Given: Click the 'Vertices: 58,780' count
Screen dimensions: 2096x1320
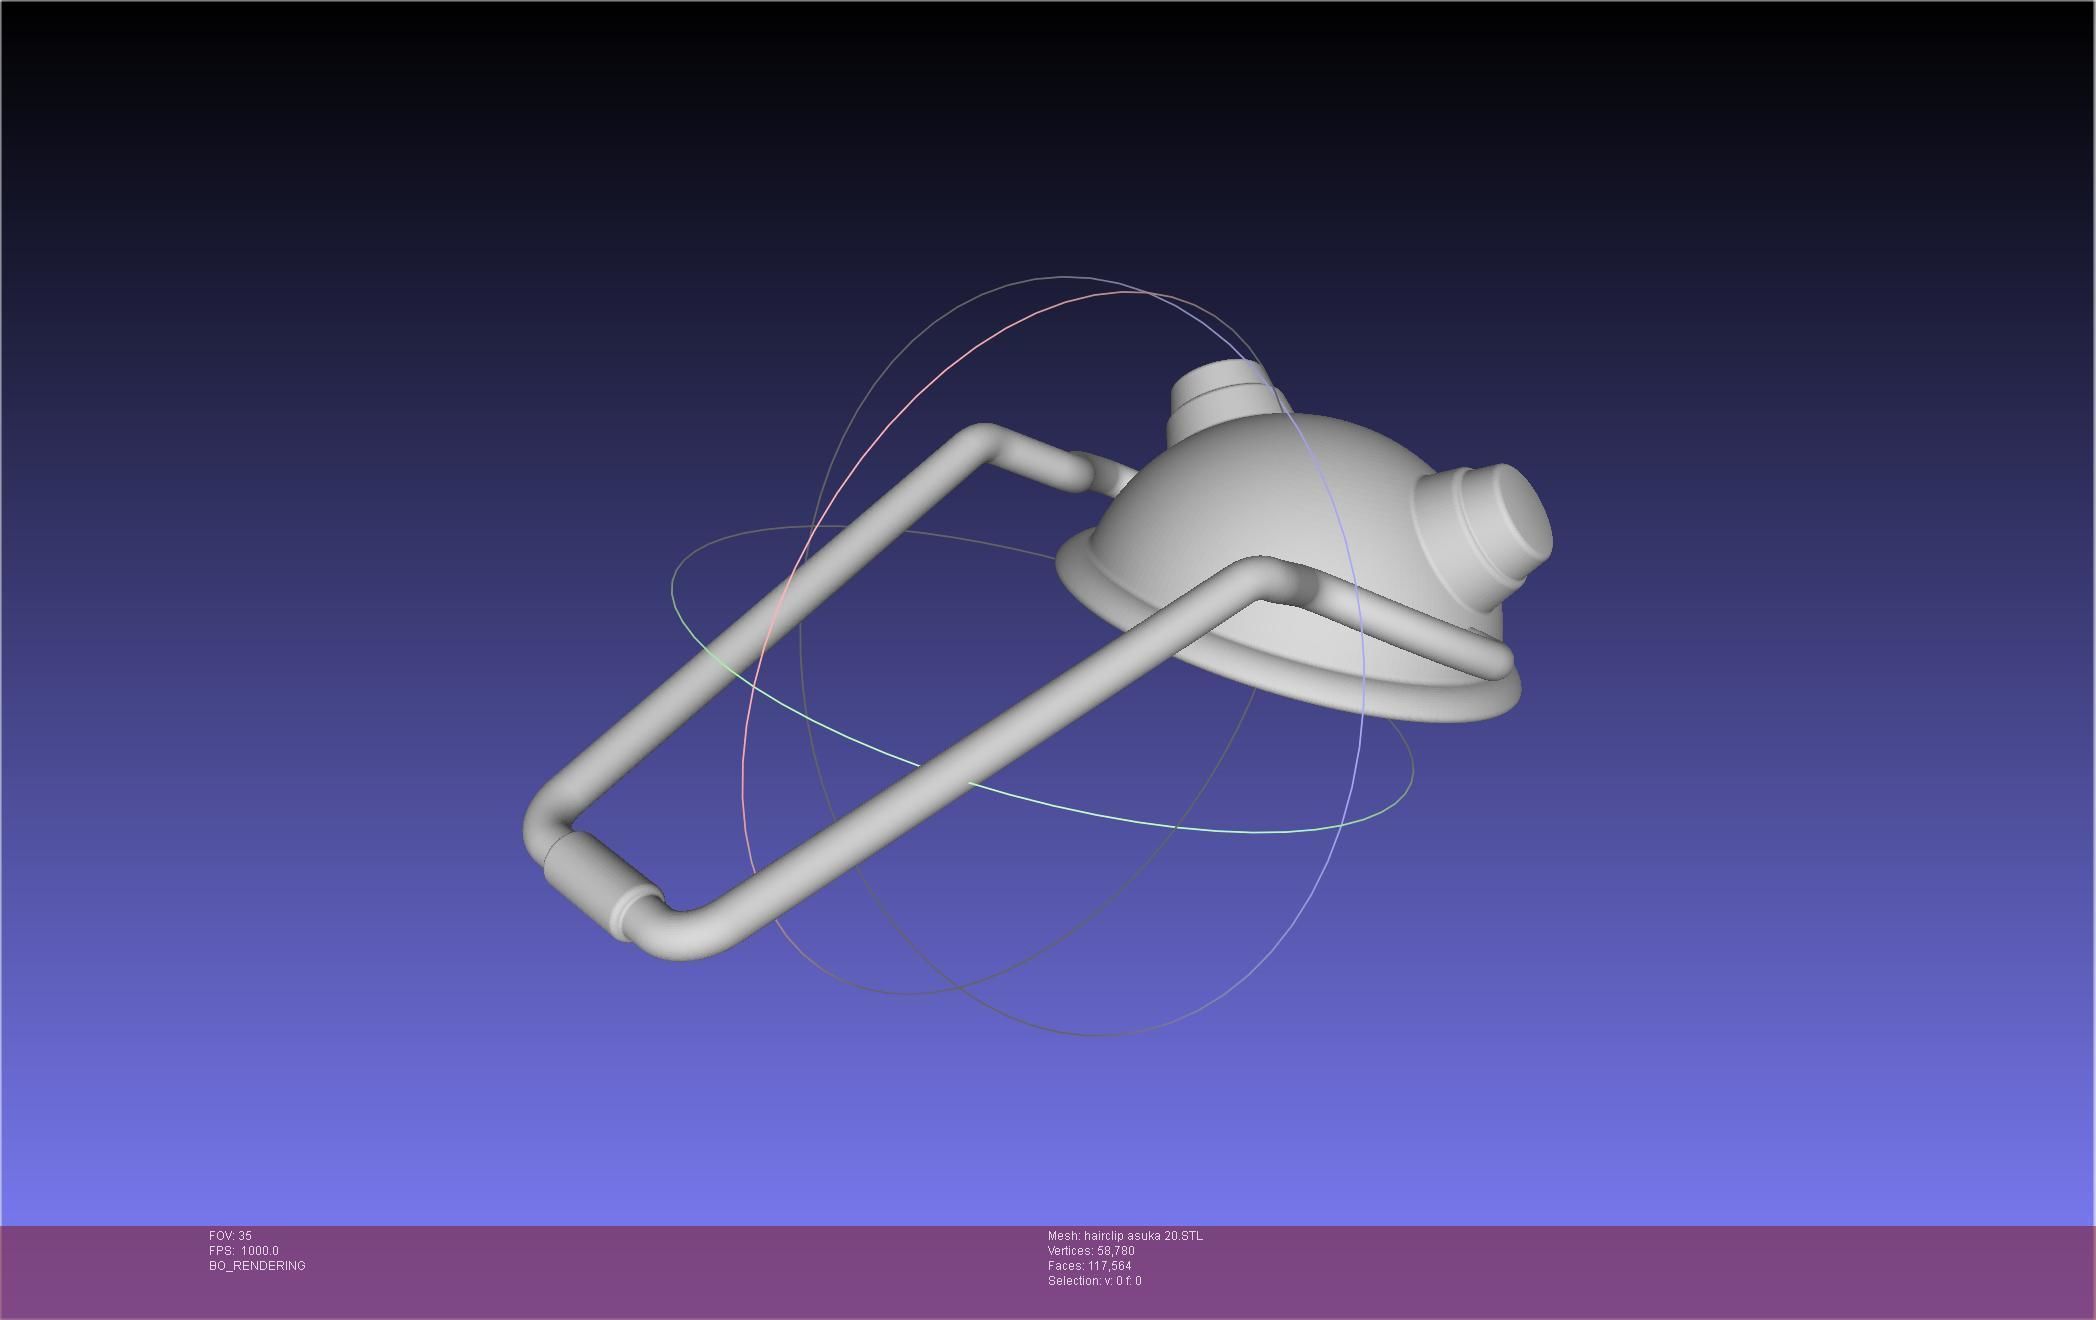Looking at the screenshot, I should click(1091, 1251).
